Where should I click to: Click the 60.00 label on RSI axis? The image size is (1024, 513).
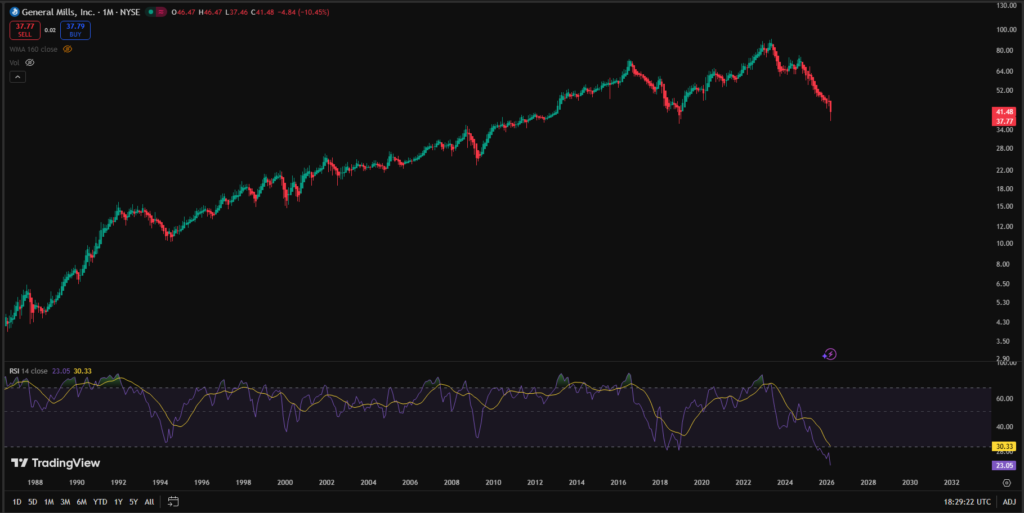pyautogui.click(x=1006, y=397)
